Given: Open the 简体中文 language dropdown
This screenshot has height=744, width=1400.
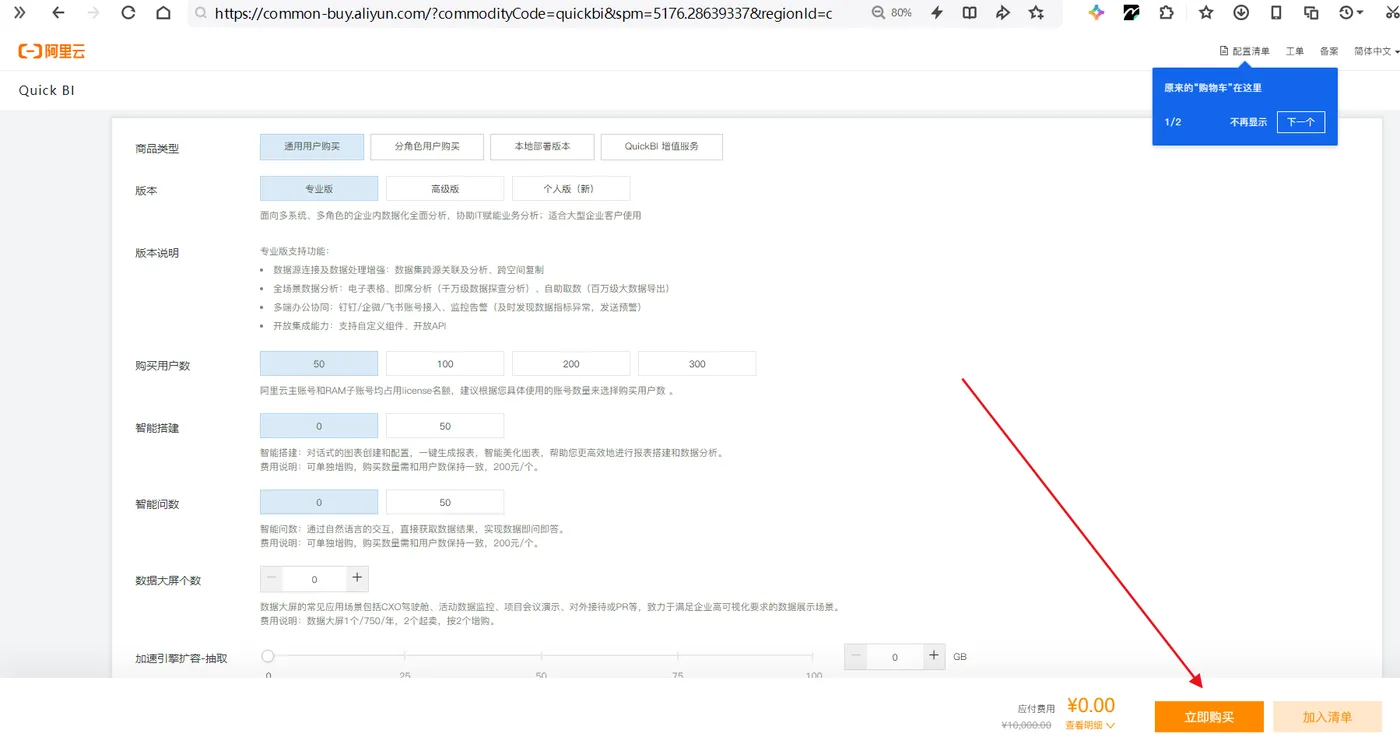Looking at the screenshot, I should click(x=1376, y=51).
